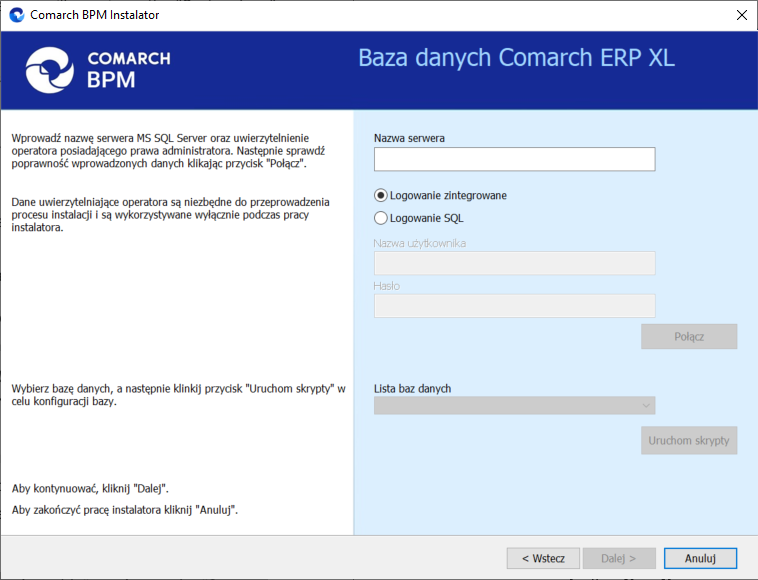Click the Comarch BPM logo in header
The height and width of the screenshot is (580, 758).
tap(98, 70)
